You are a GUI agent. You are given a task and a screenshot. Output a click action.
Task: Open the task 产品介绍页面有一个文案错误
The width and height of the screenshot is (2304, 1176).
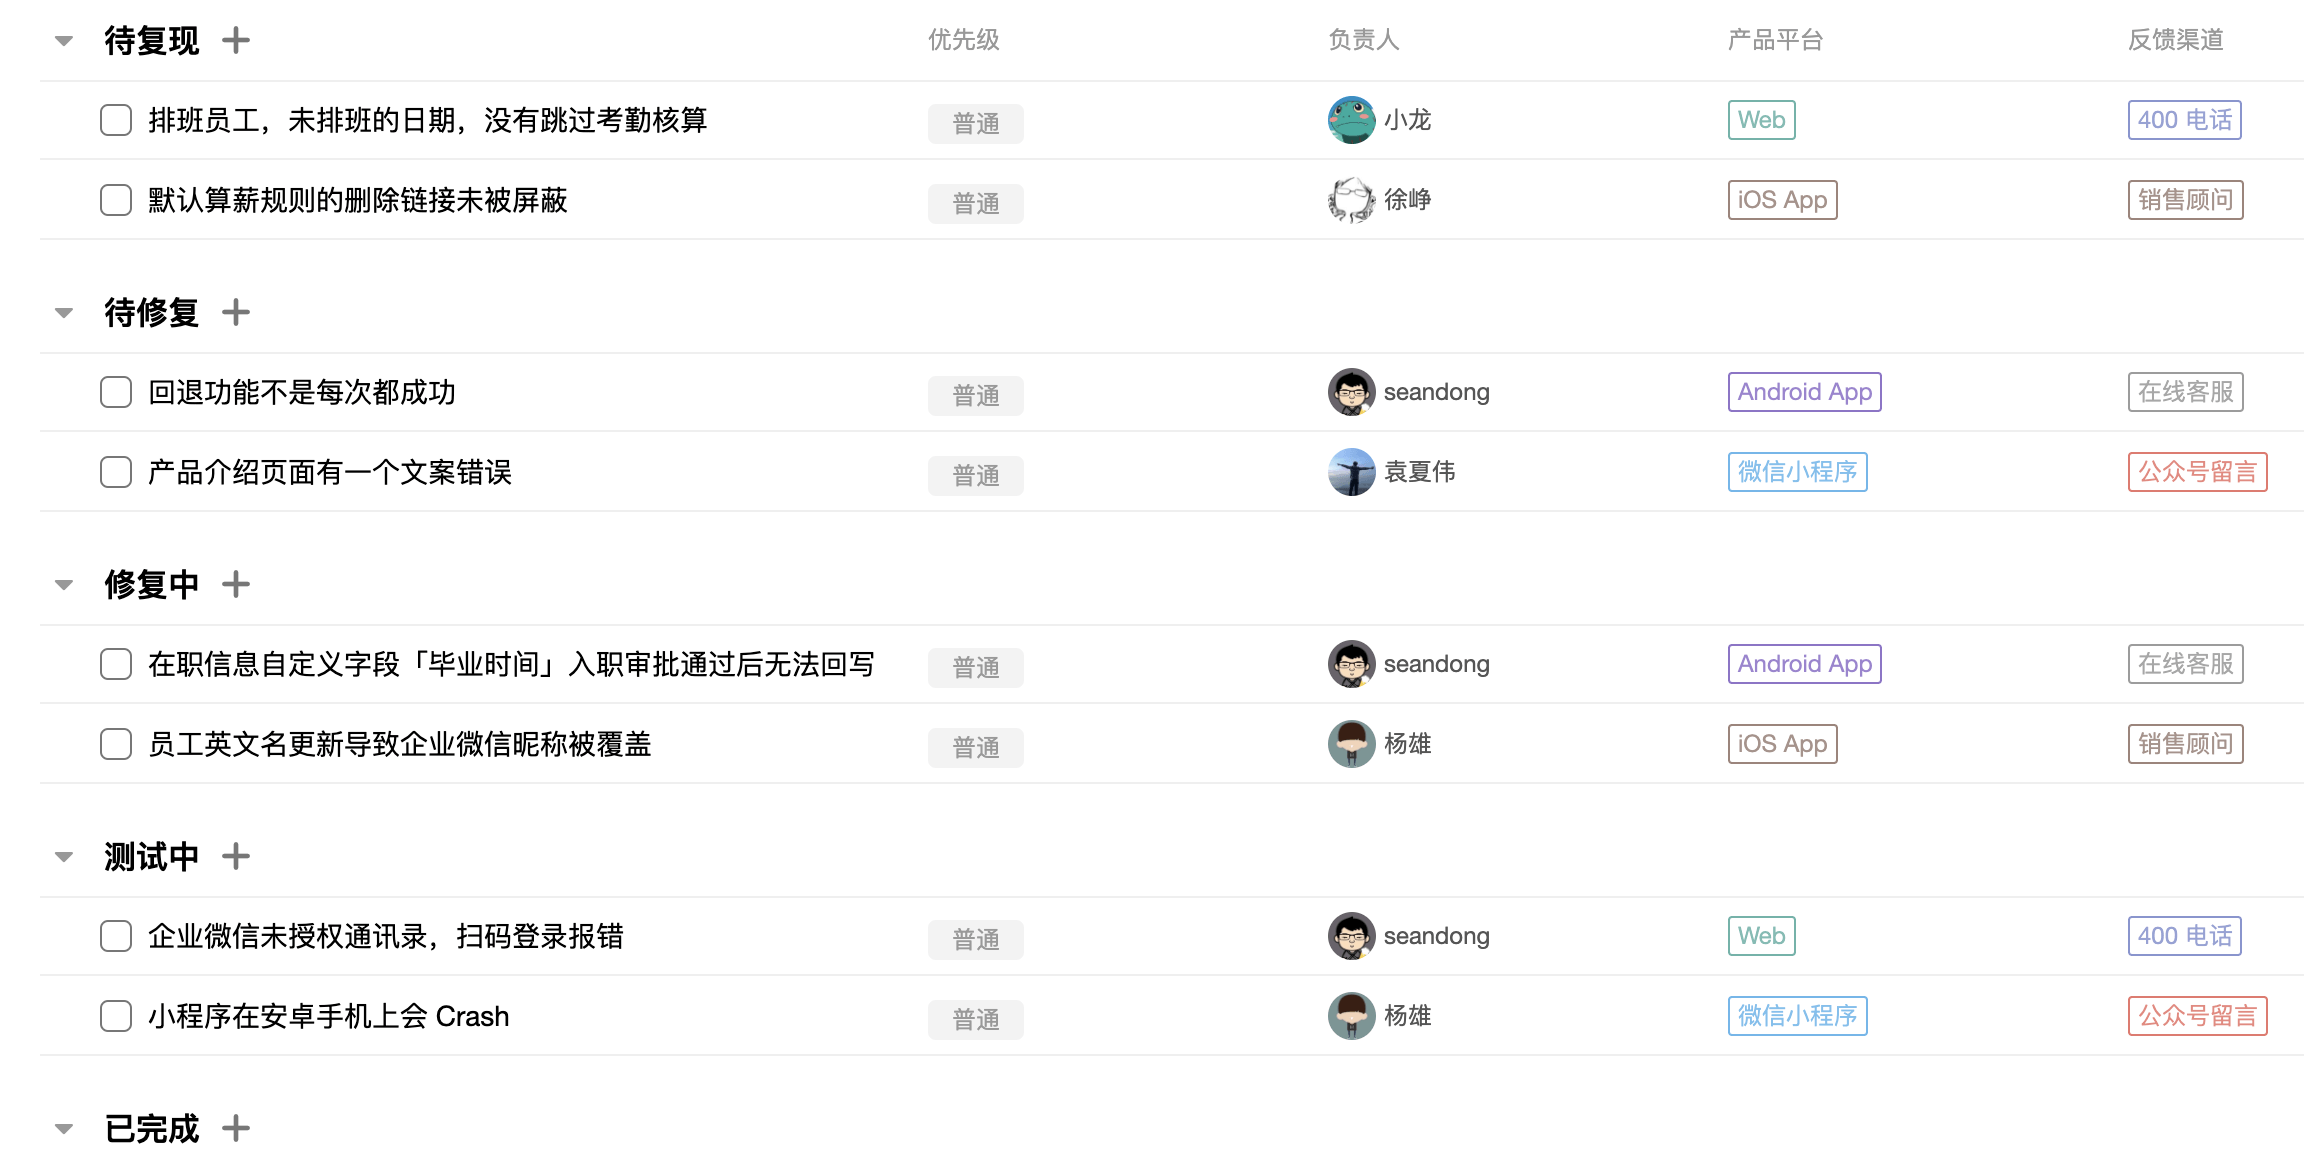pos(330,472)
